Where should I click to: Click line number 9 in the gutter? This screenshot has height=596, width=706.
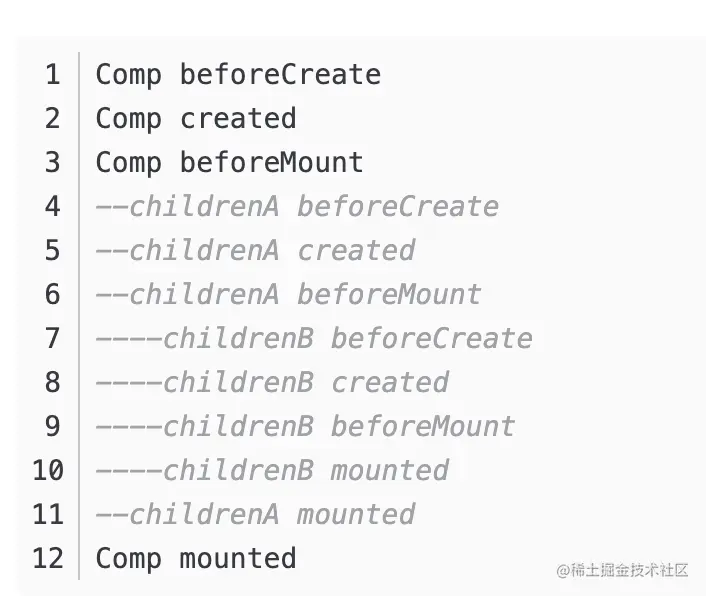[53, 427]
